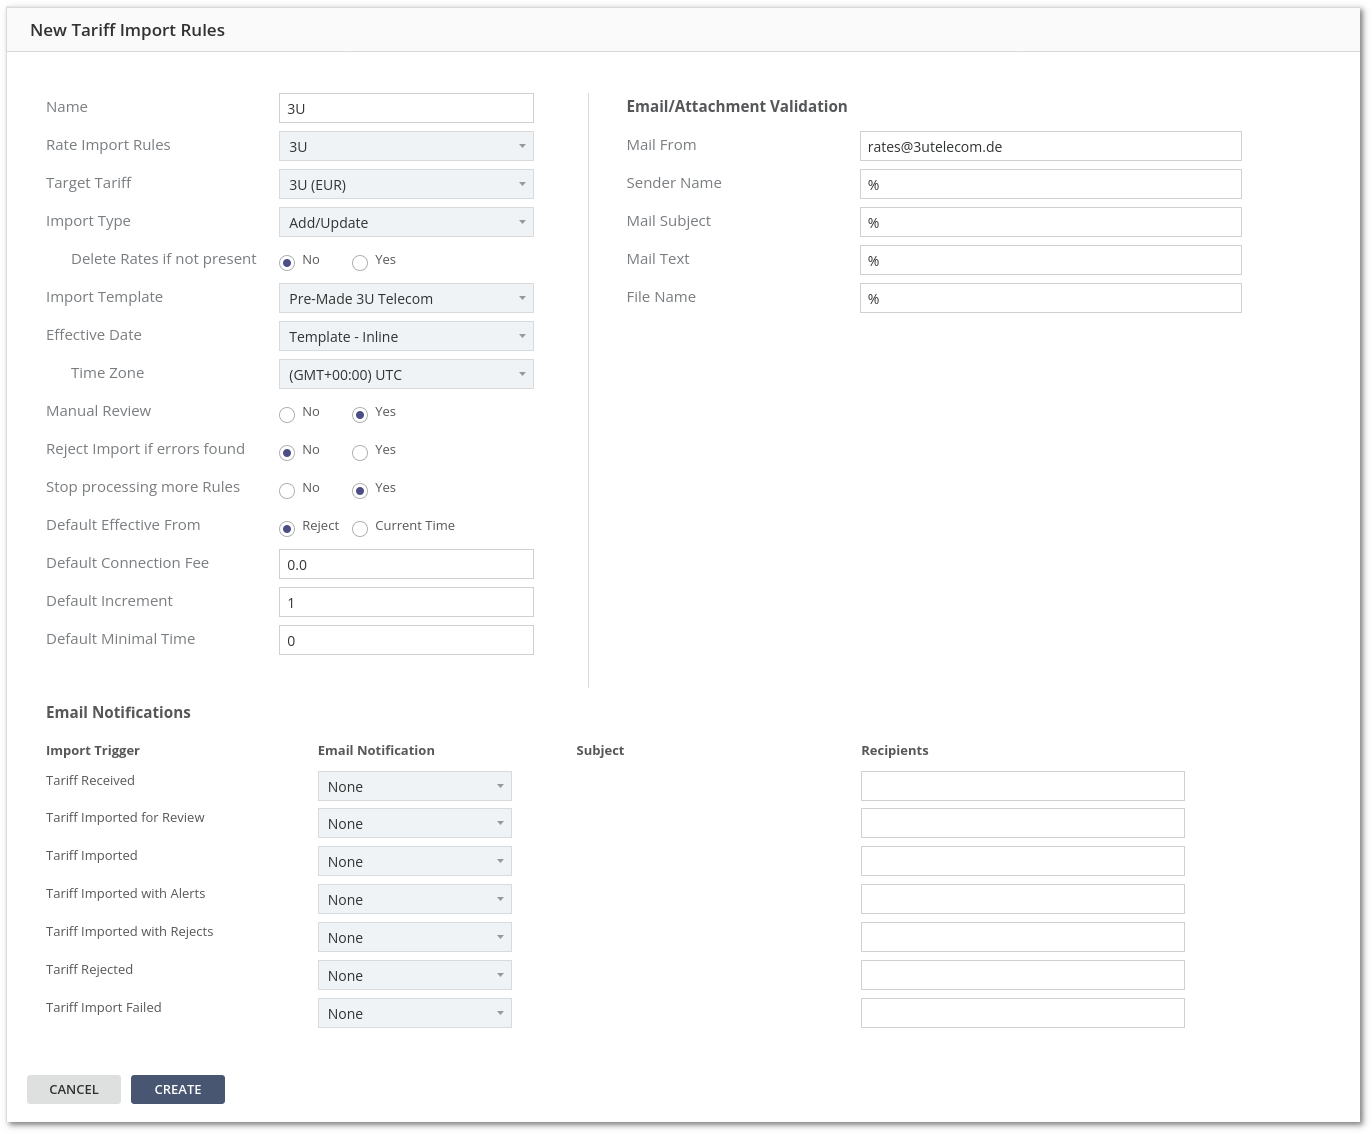Open the Tariff Rejected notification dropdown

click(414, 975)
